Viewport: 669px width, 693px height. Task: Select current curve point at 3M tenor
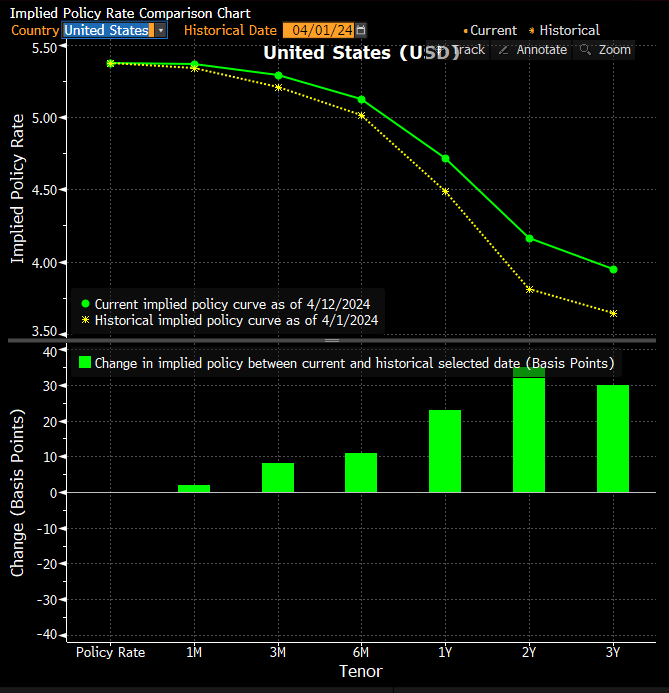point(278,76)
